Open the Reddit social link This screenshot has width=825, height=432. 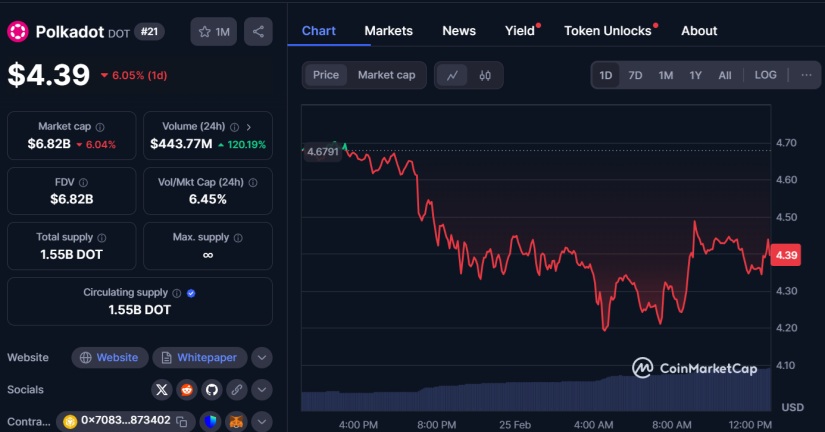click(187, 390)
